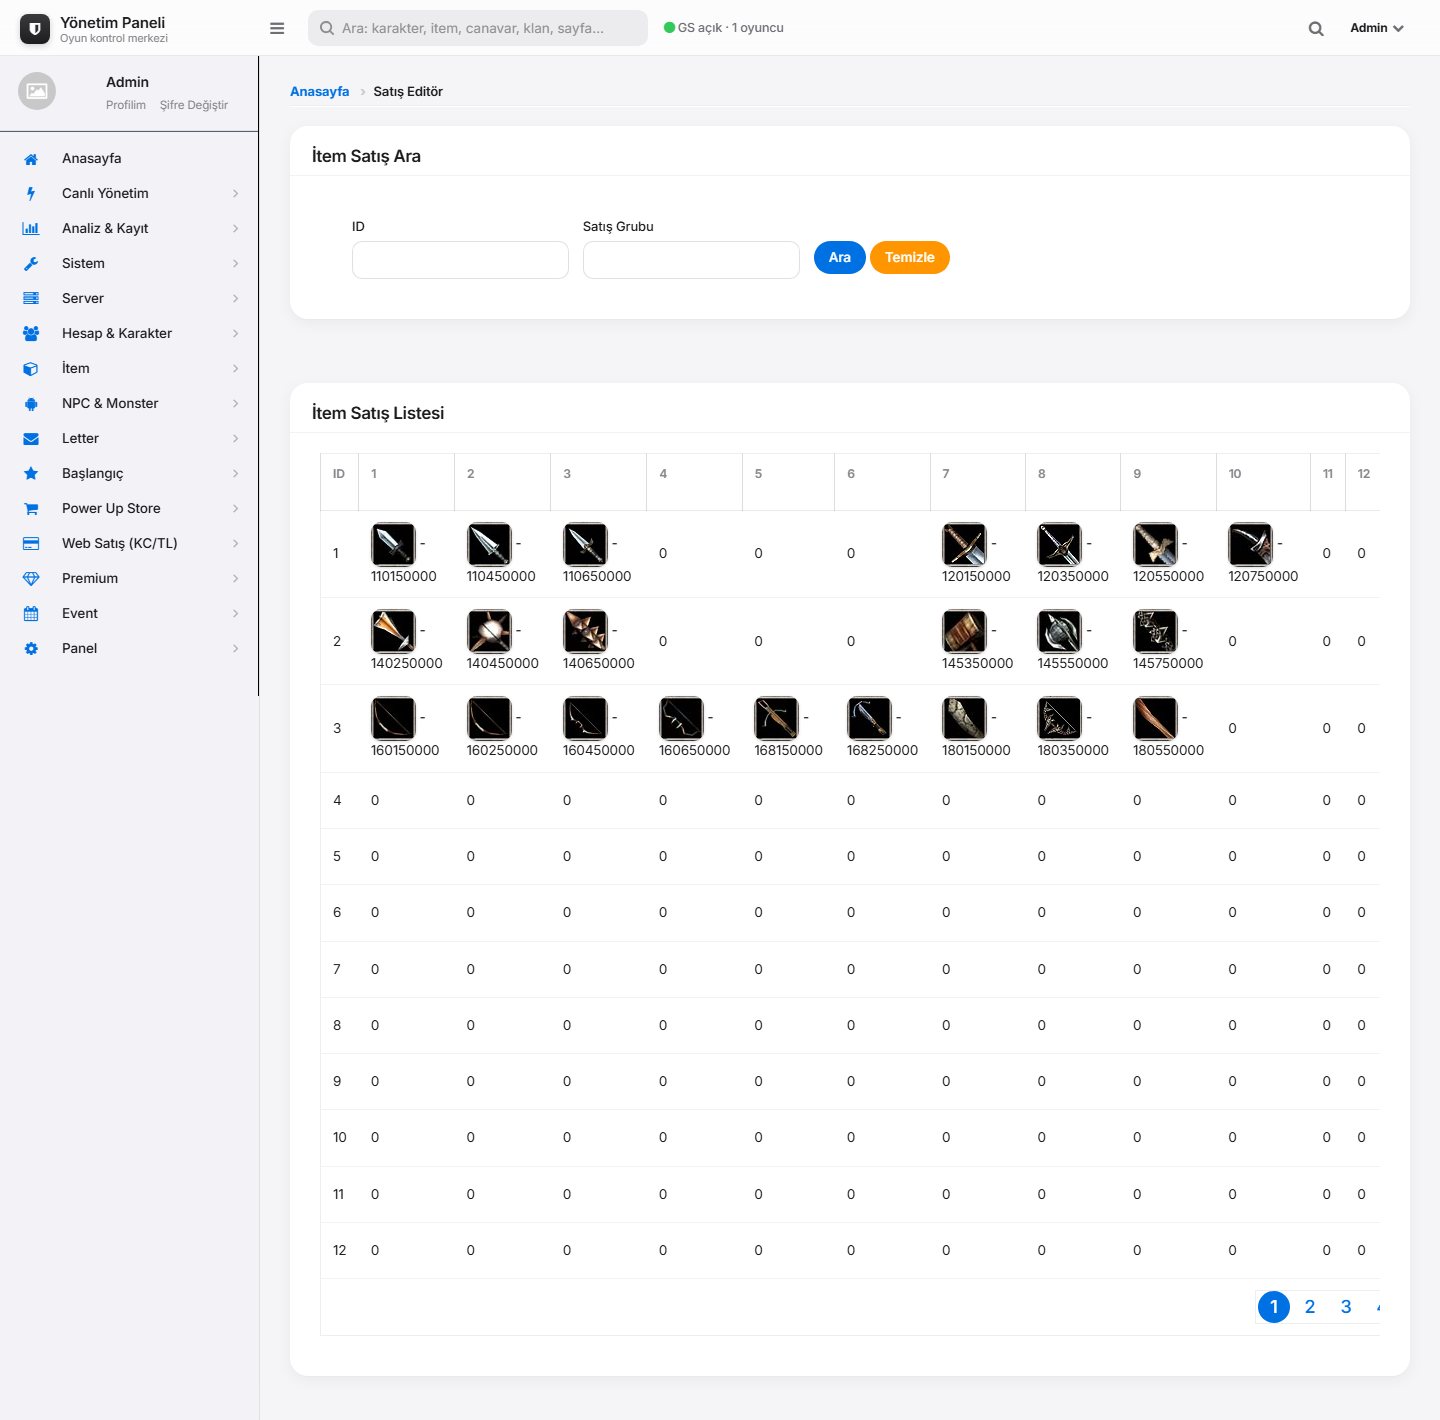The image size is (1440, 1420).
Task: Go to page 2 of the list
Action: 1310,1307
